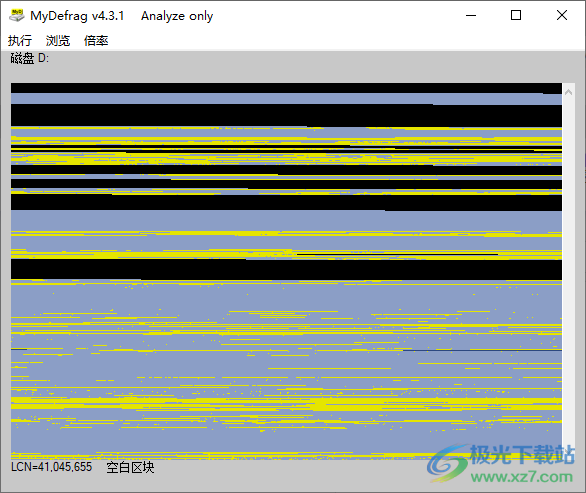
Task: Click the 空白区块 status label
Action: [x=130, y=467]
